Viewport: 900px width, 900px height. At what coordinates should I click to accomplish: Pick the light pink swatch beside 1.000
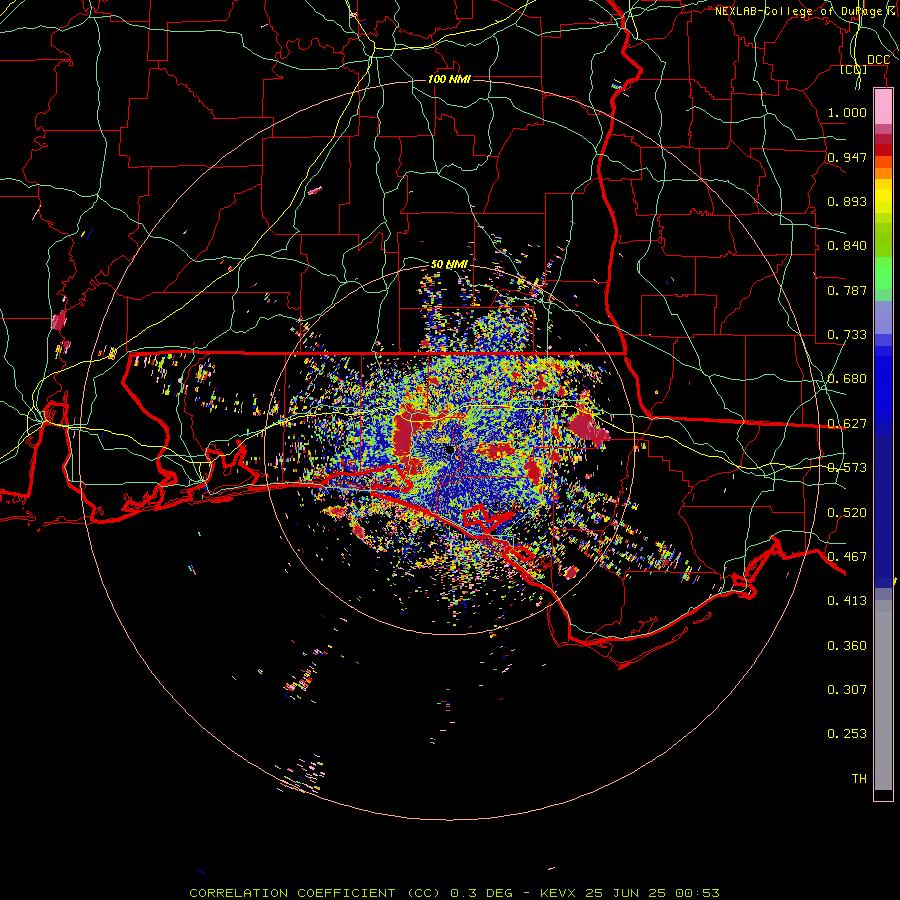coord(883,107)
